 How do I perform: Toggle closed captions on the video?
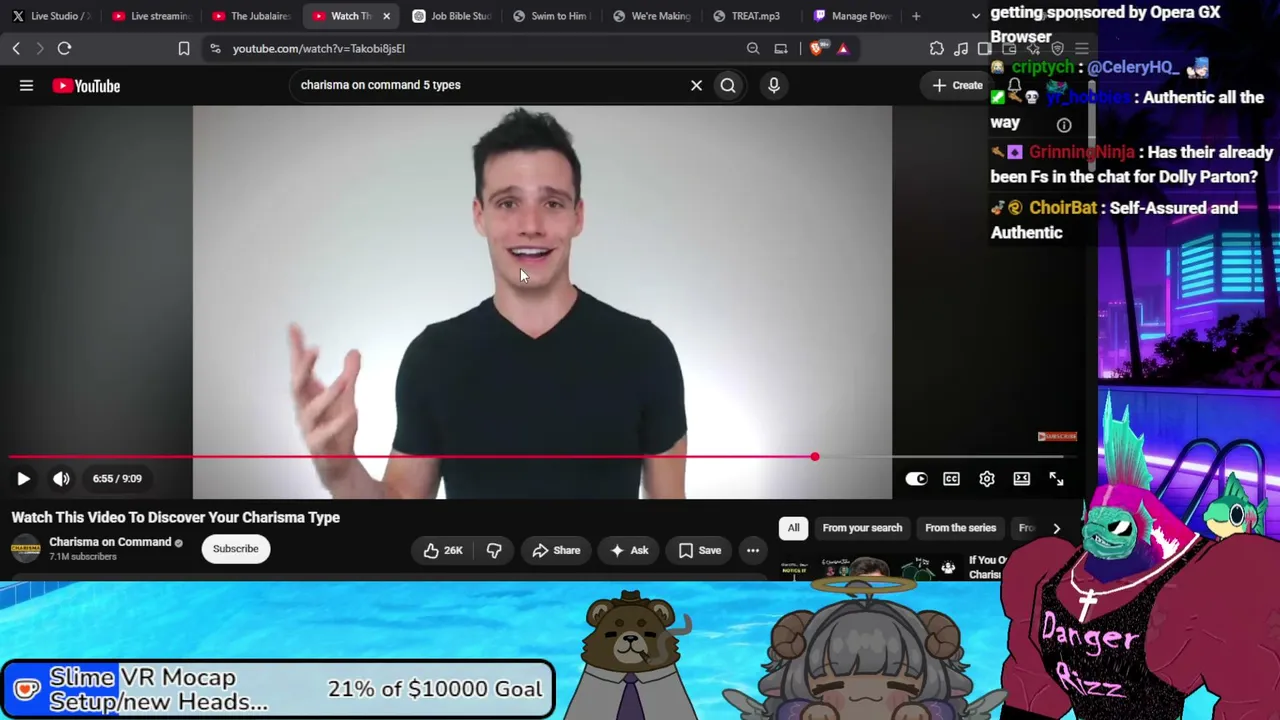coord(951,479)
